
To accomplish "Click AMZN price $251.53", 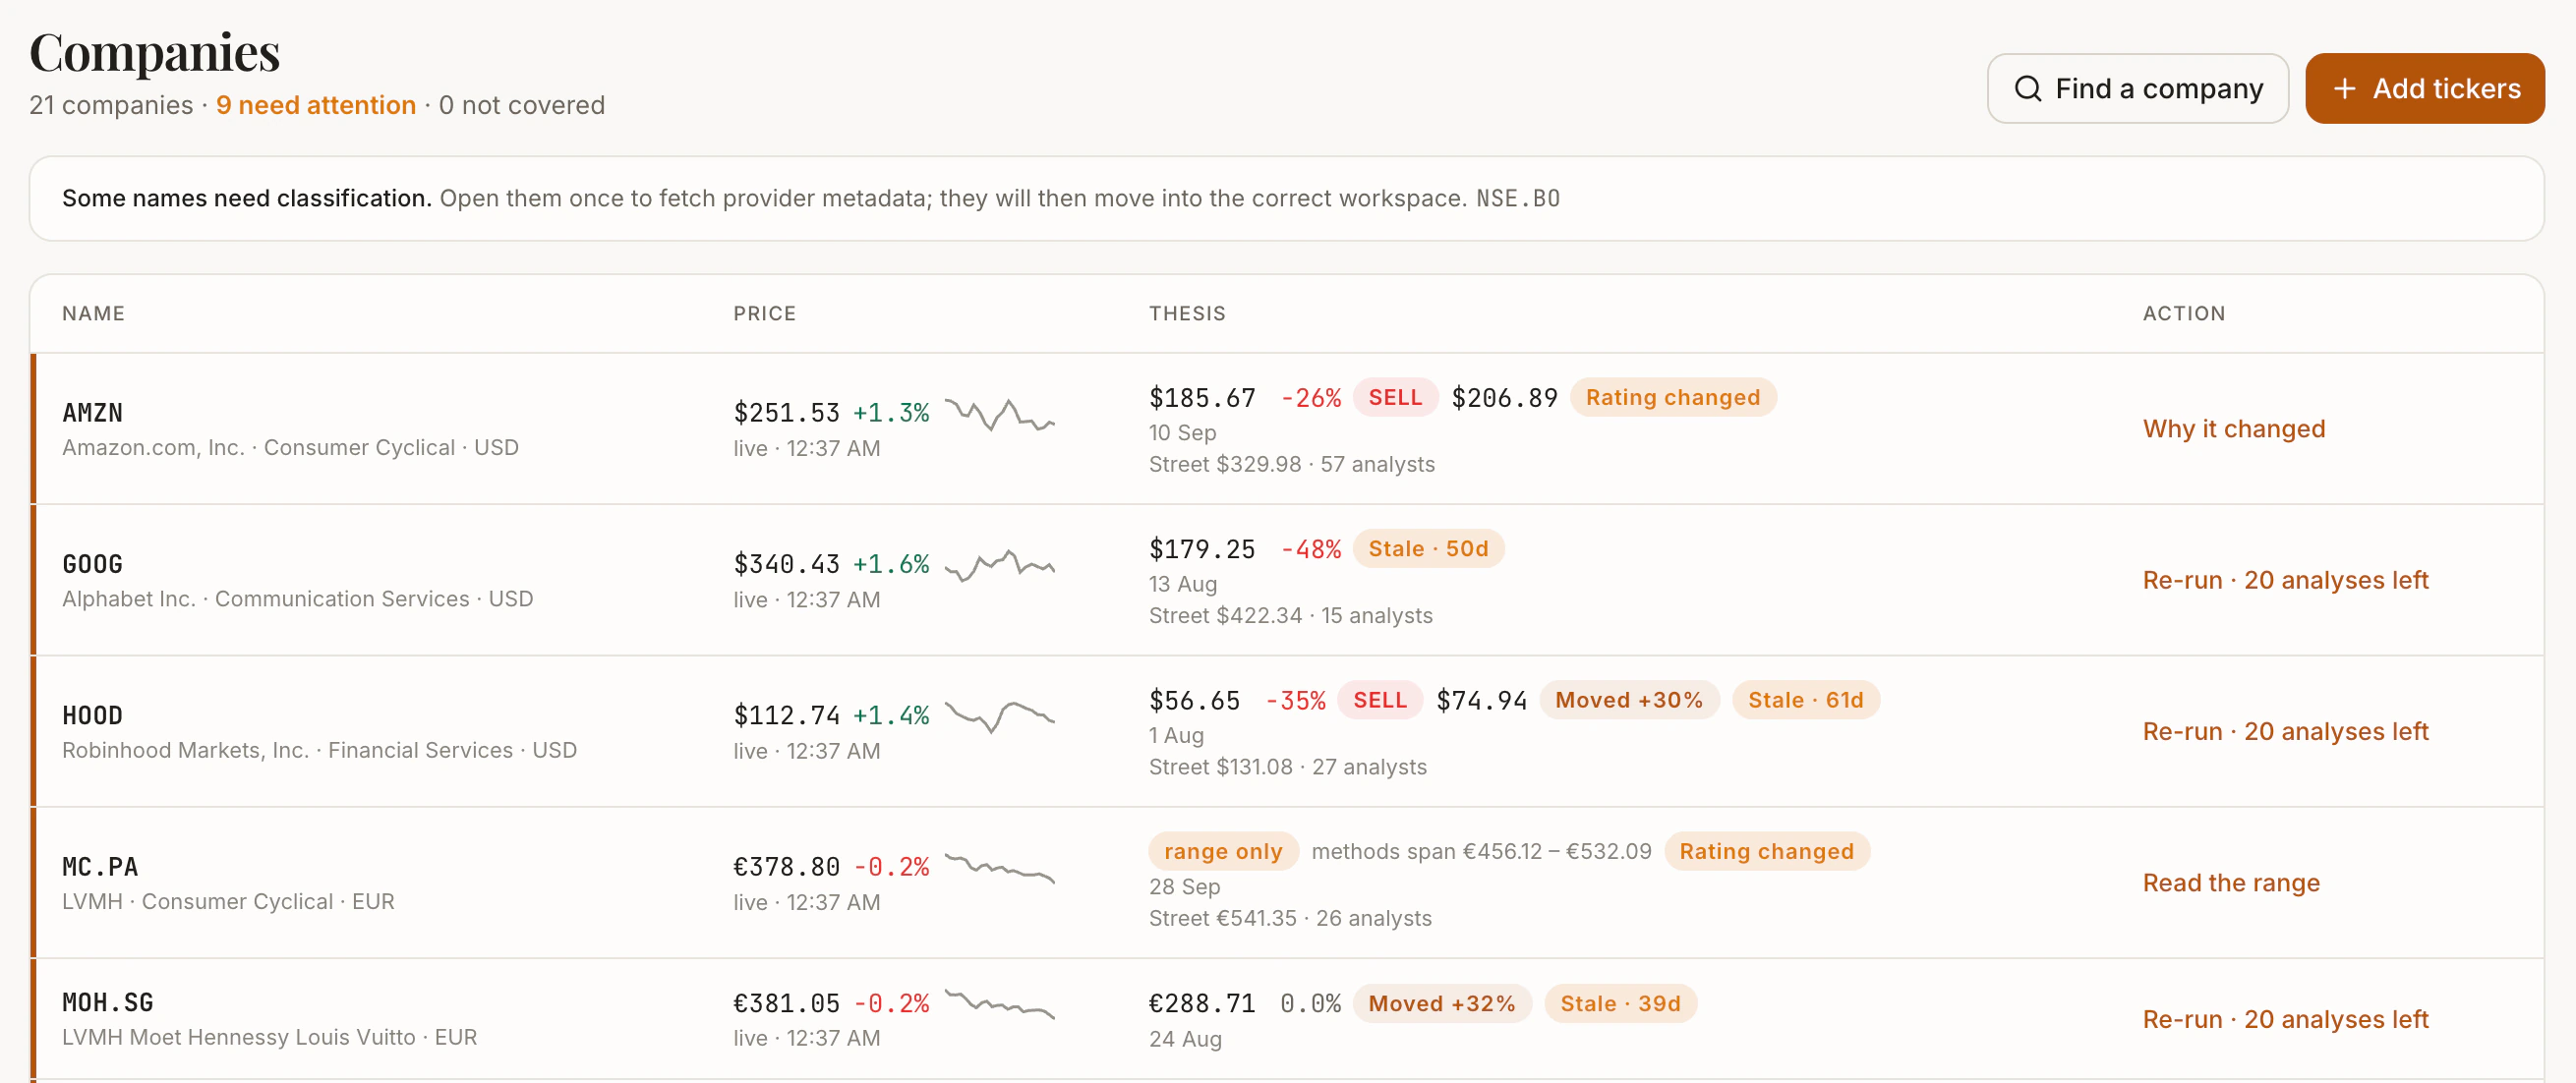I will [x=786, y=413].
